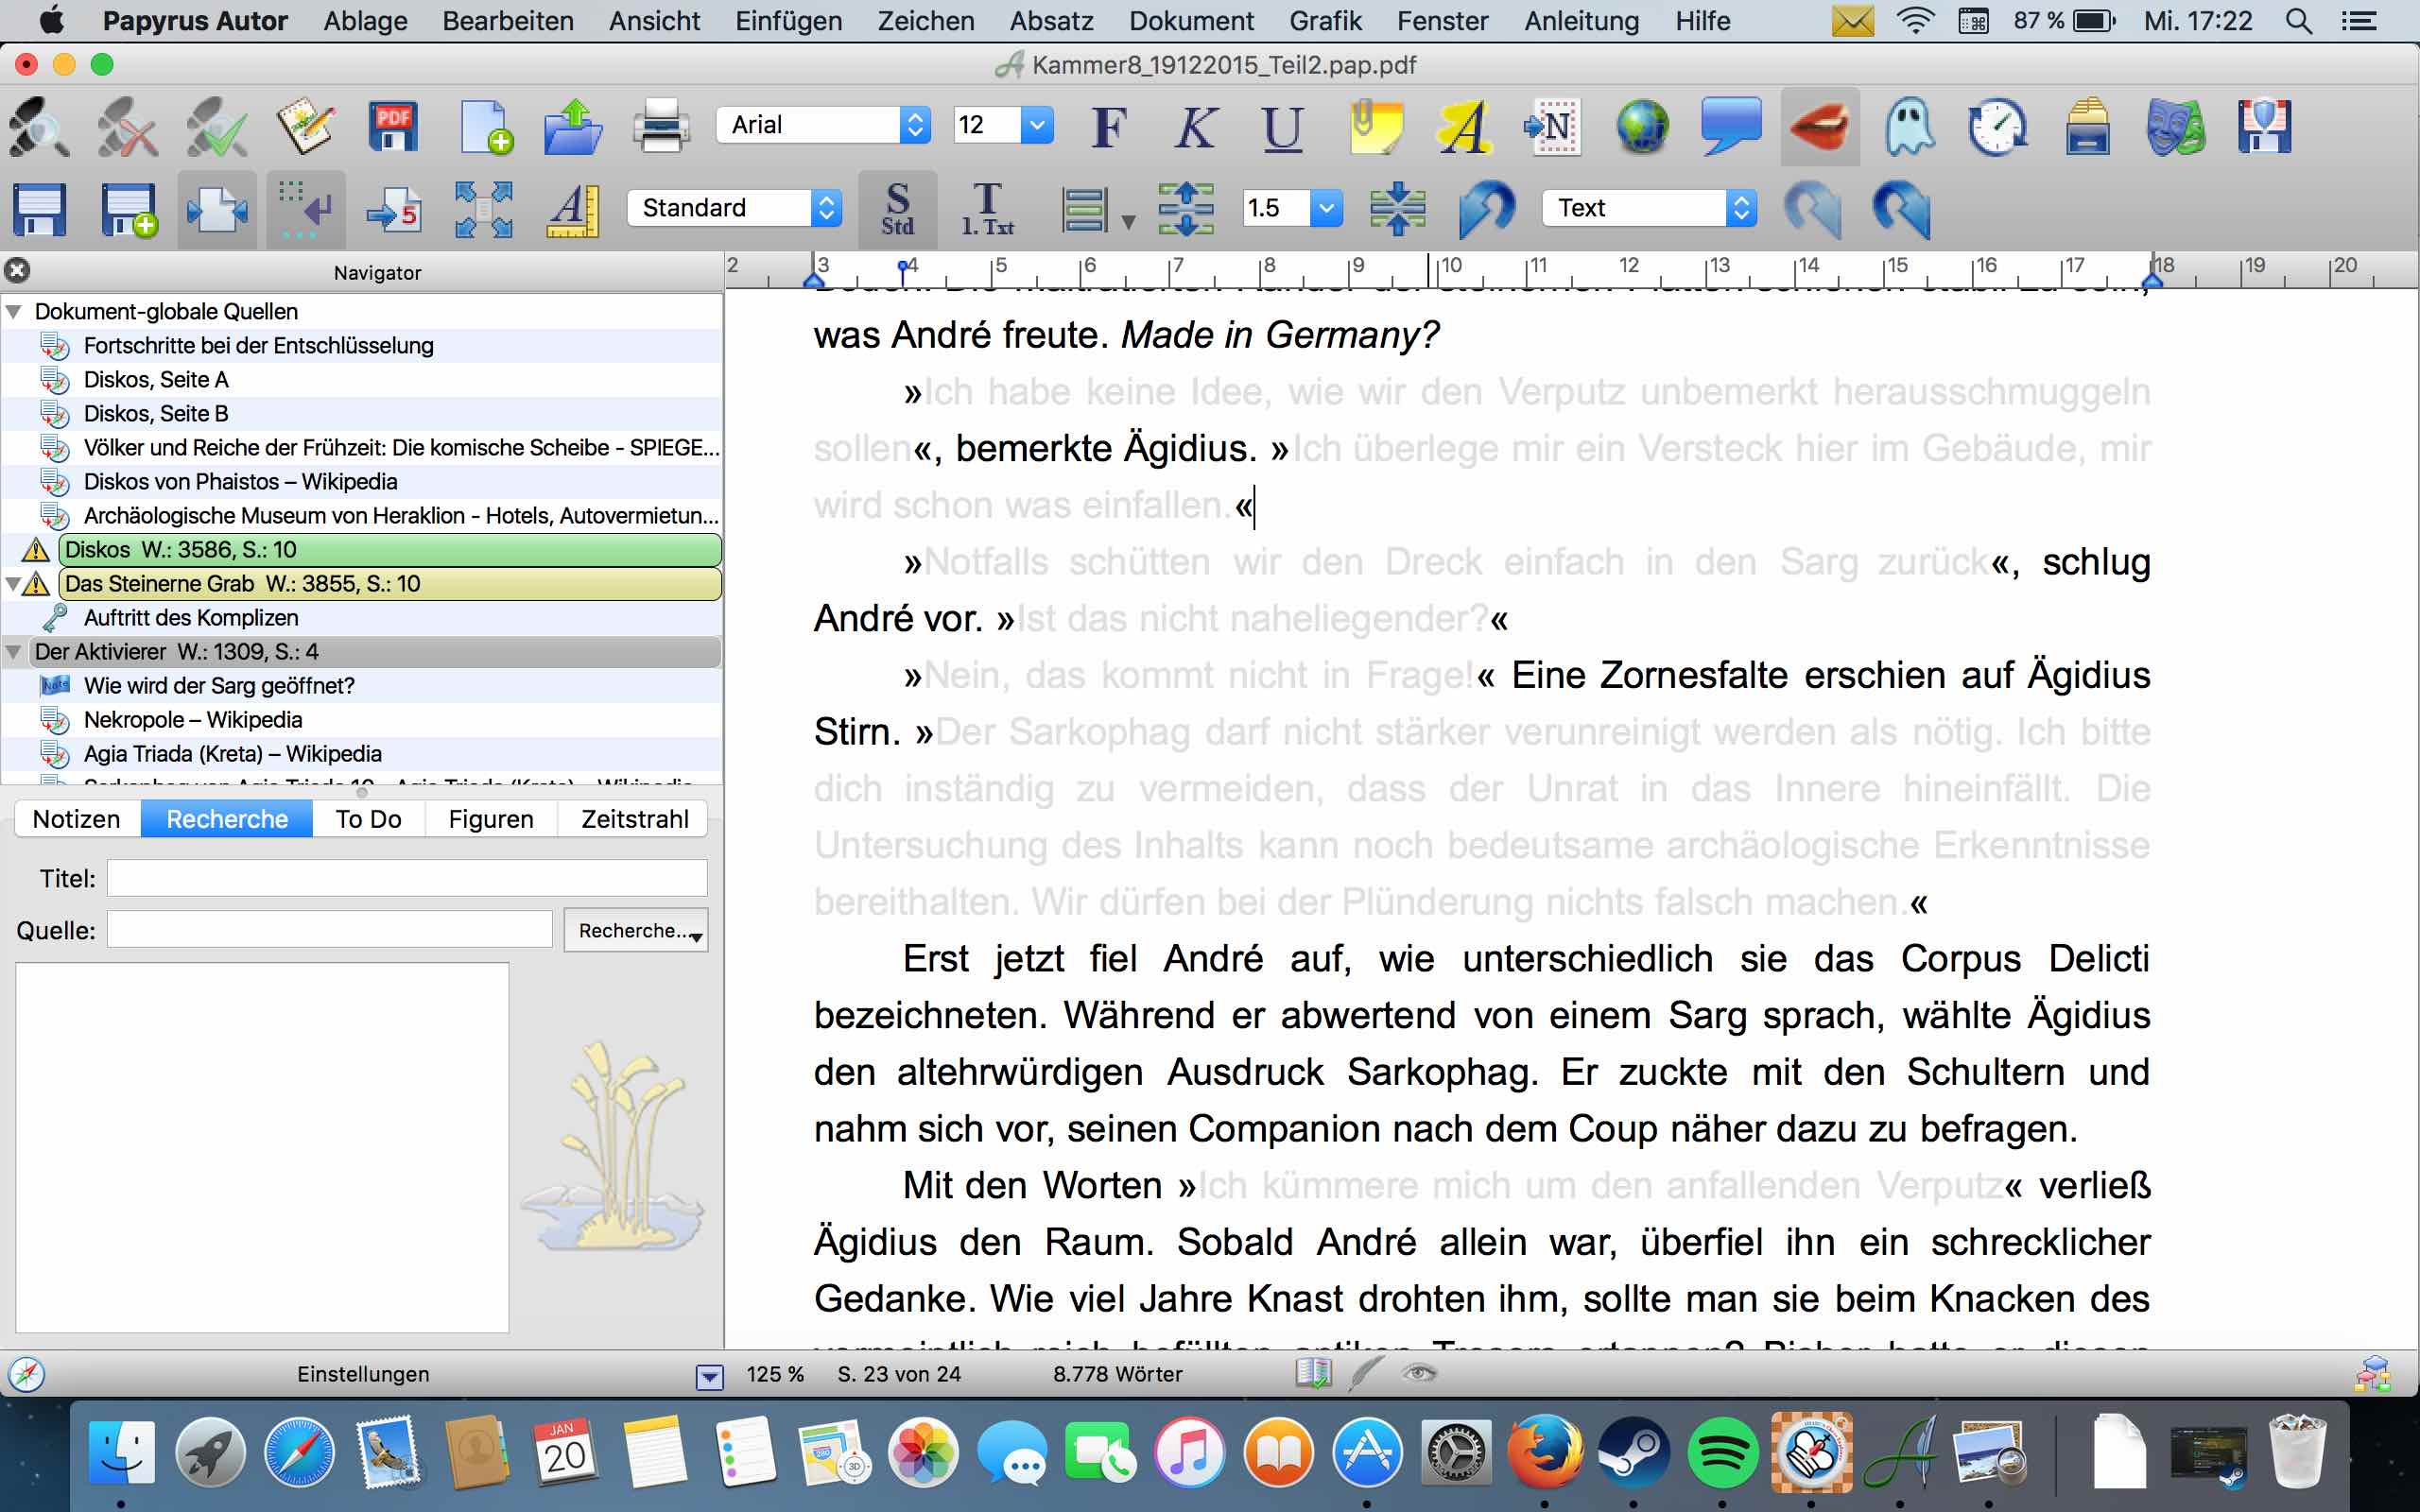Click the ghost icon in toolbar
The height and width of the screenshot is (1512, 2420).
pyautogui.click(x=1908, y=126)
